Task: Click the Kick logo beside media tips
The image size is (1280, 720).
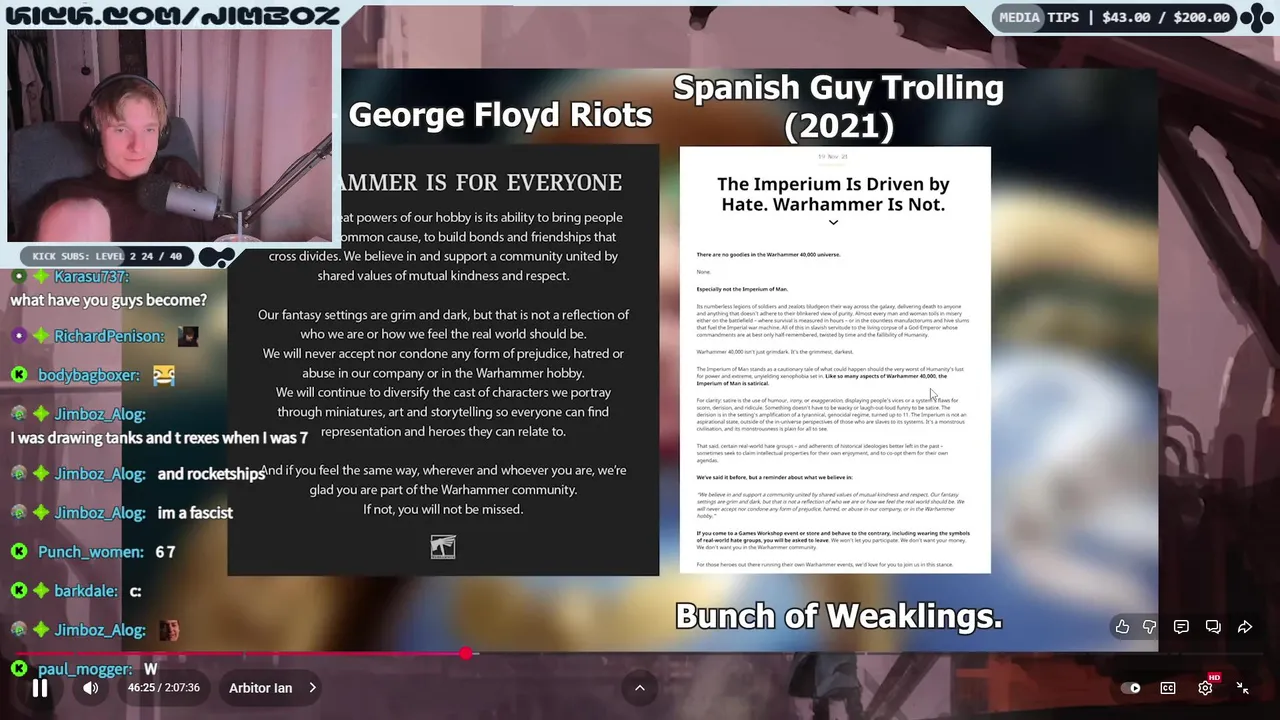Action: coord(1257,17)
